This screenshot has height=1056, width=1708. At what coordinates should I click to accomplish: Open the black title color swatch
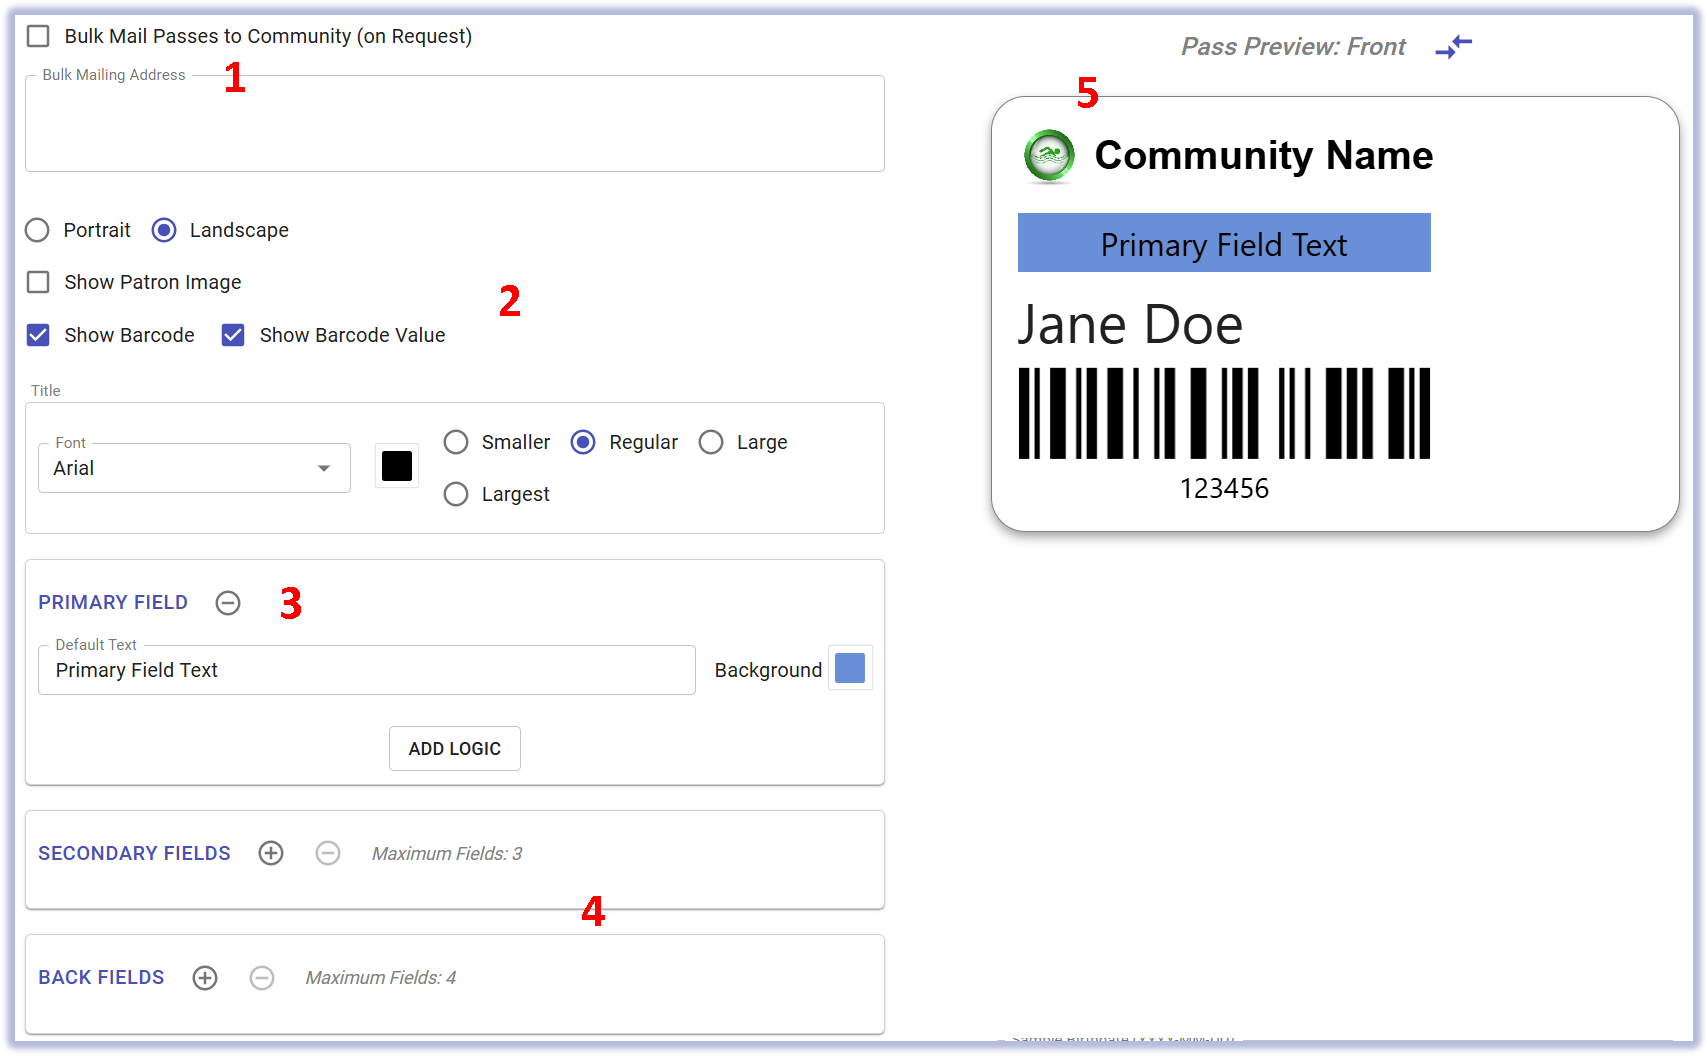point(397,466)
